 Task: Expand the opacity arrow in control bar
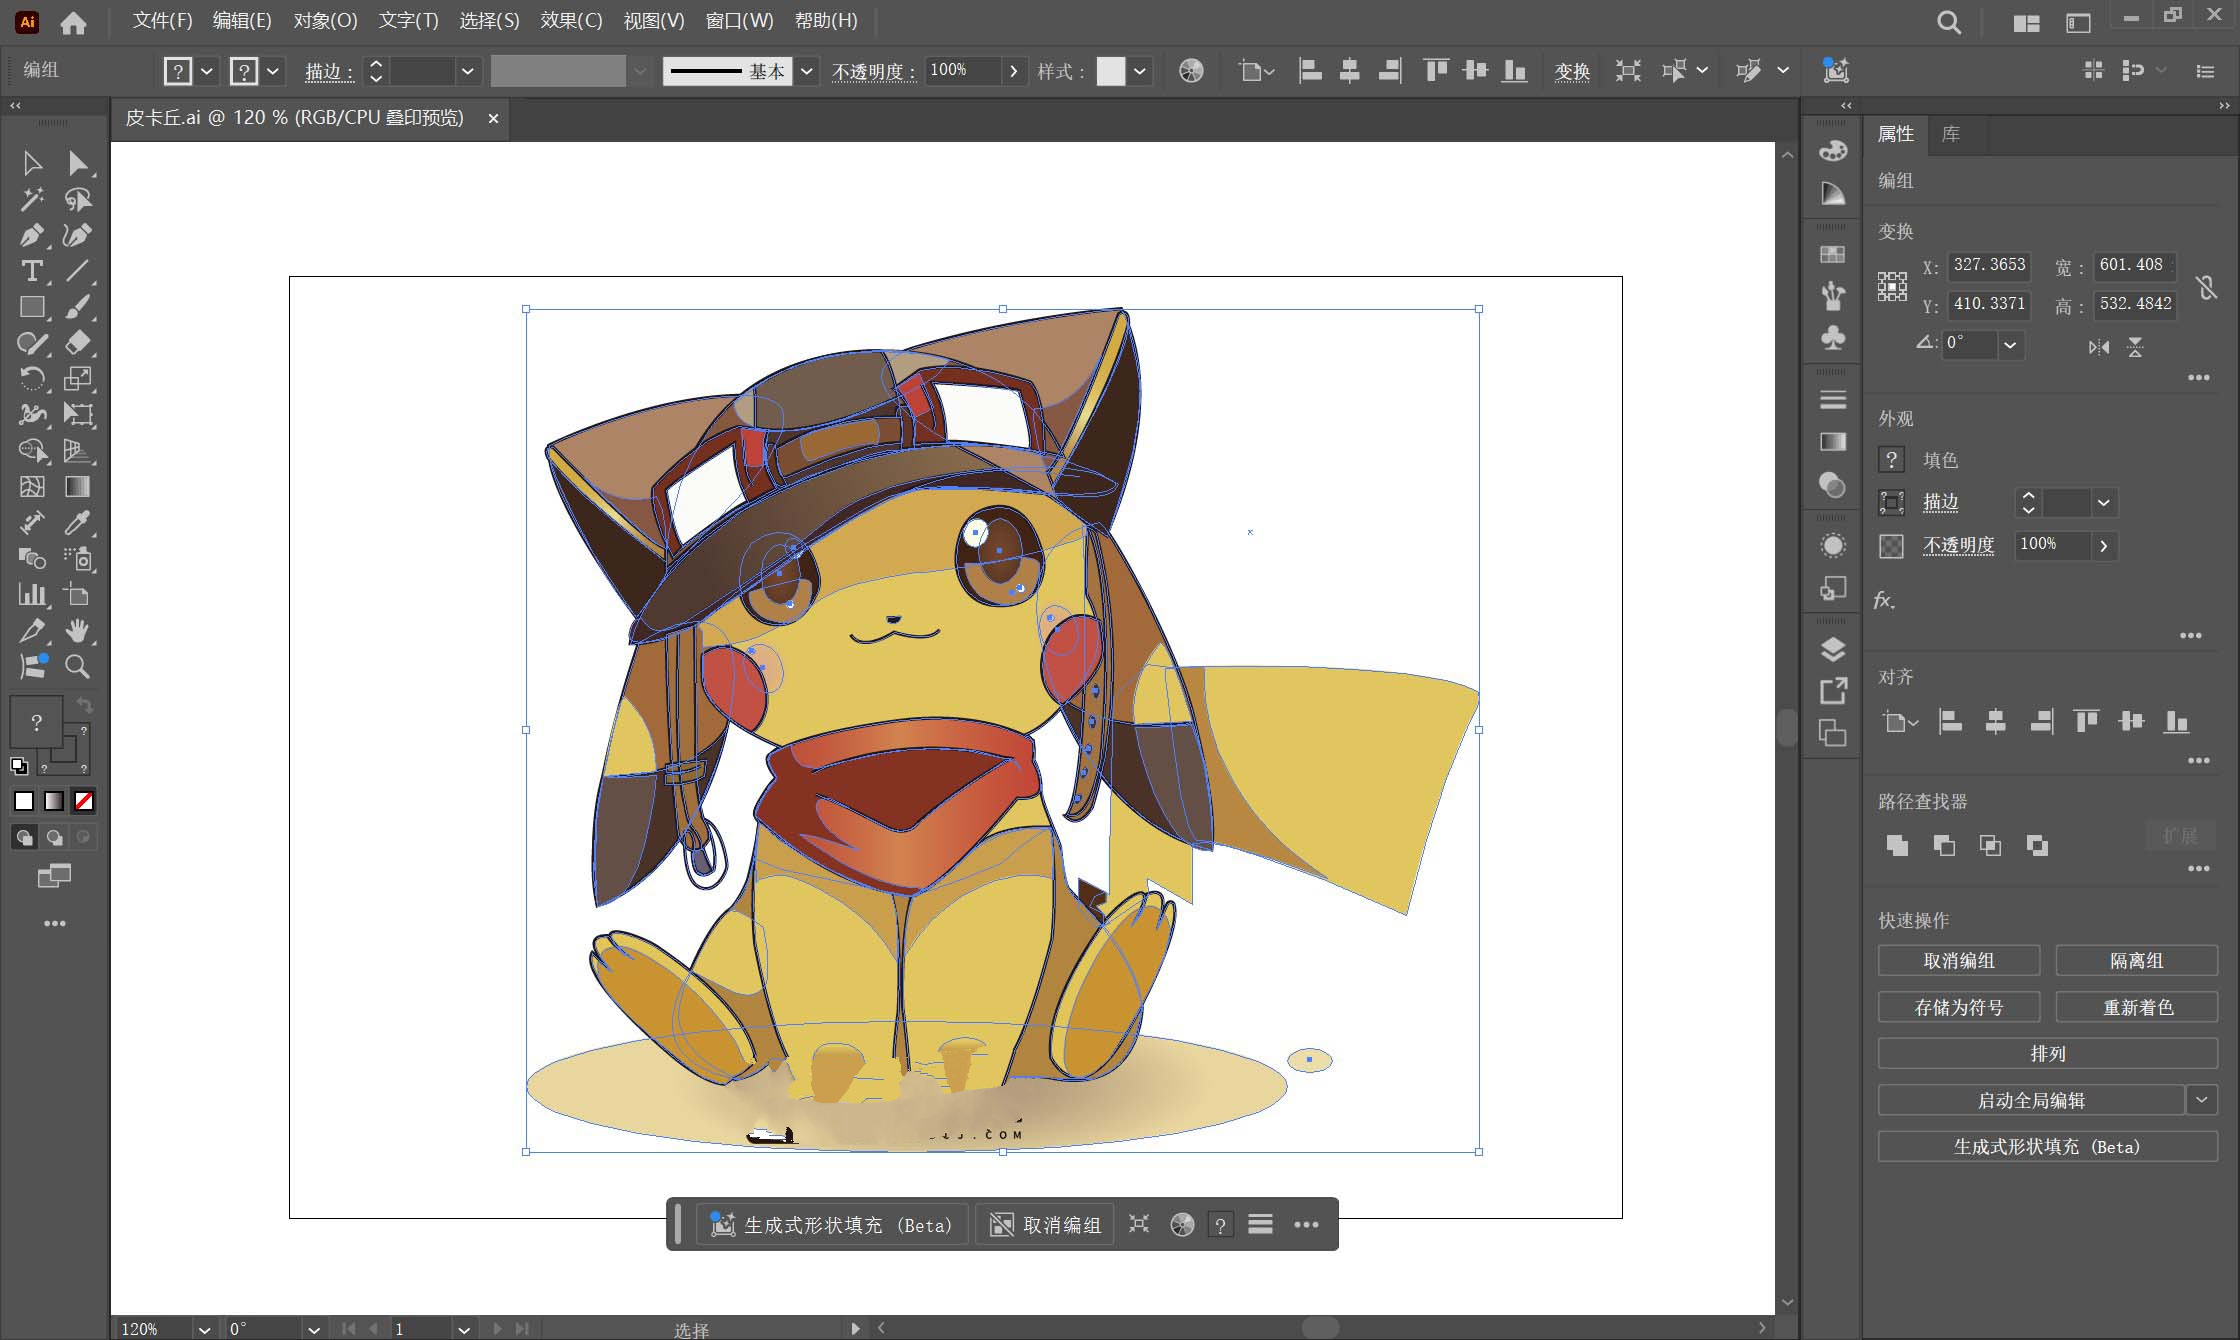(x=1014, y=71)
